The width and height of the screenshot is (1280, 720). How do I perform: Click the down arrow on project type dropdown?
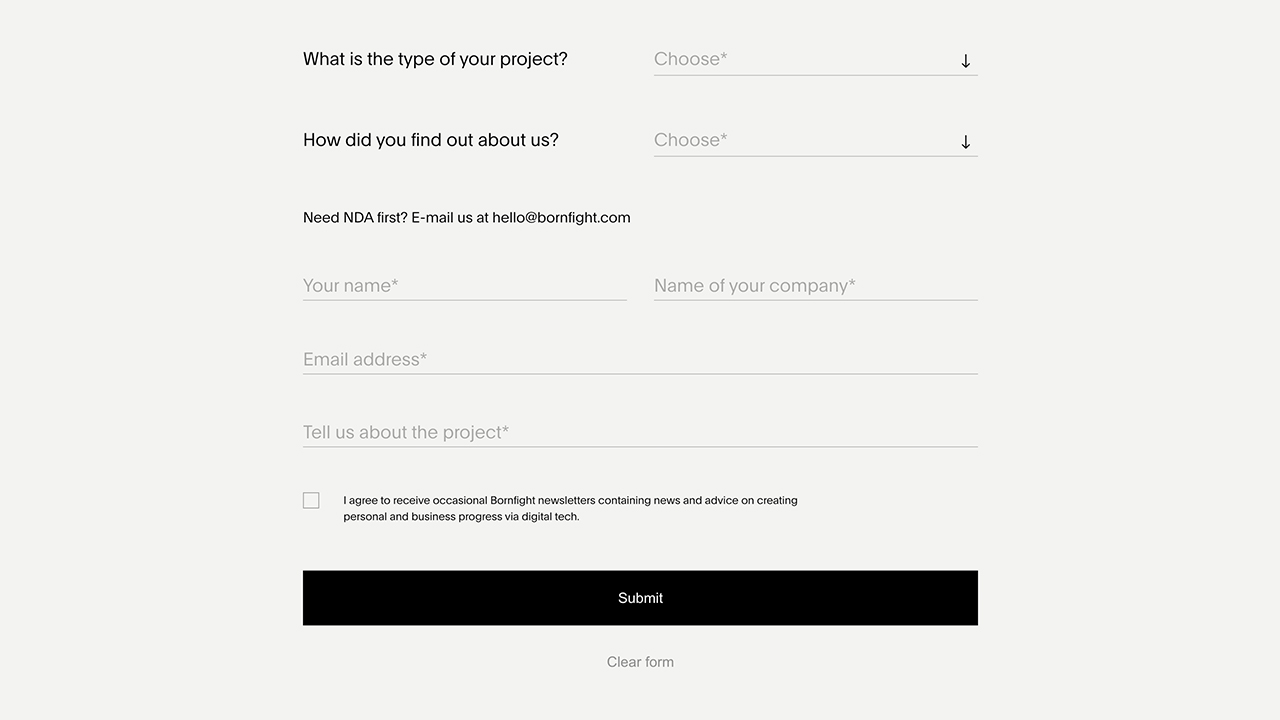pos(965,61)
